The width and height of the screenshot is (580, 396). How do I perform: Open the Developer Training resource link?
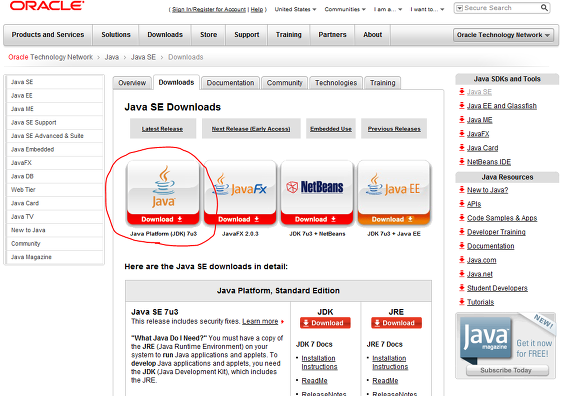coord(496,232)
